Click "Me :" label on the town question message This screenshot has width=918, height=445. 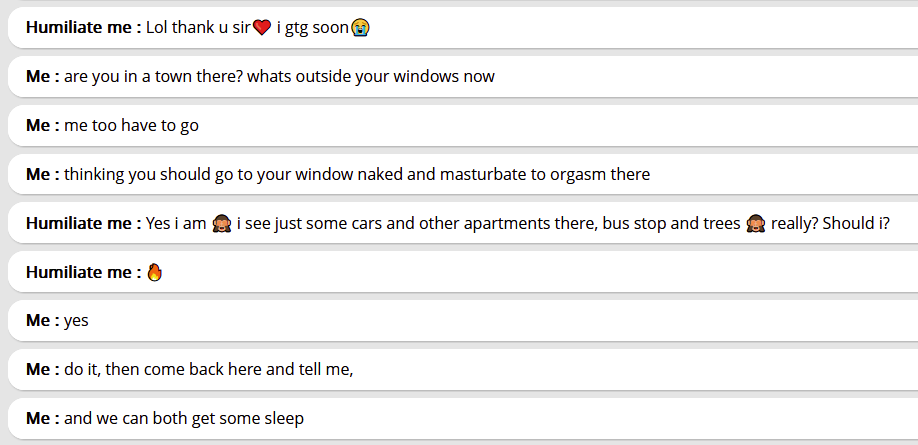pos(43,77)
